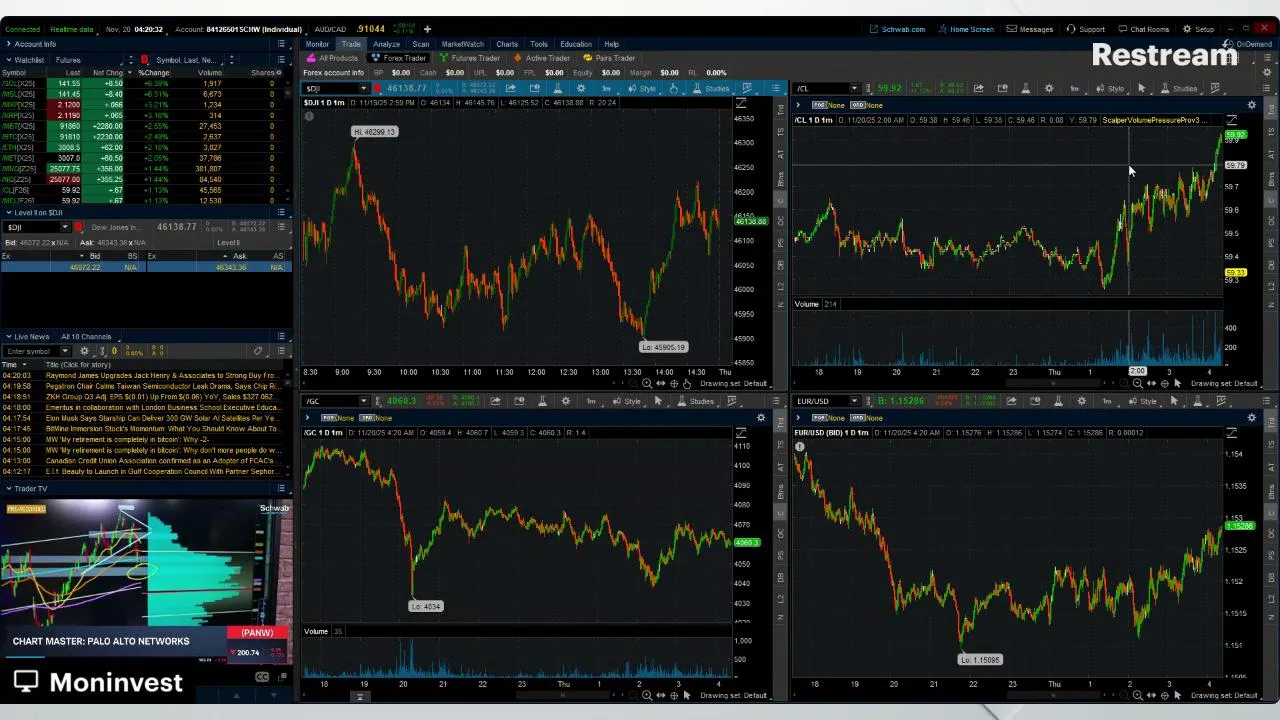Sort watchlist by %Change column
Image resolution: width=1280 pixels, height=720 pixels.
[x=155, y=73]
